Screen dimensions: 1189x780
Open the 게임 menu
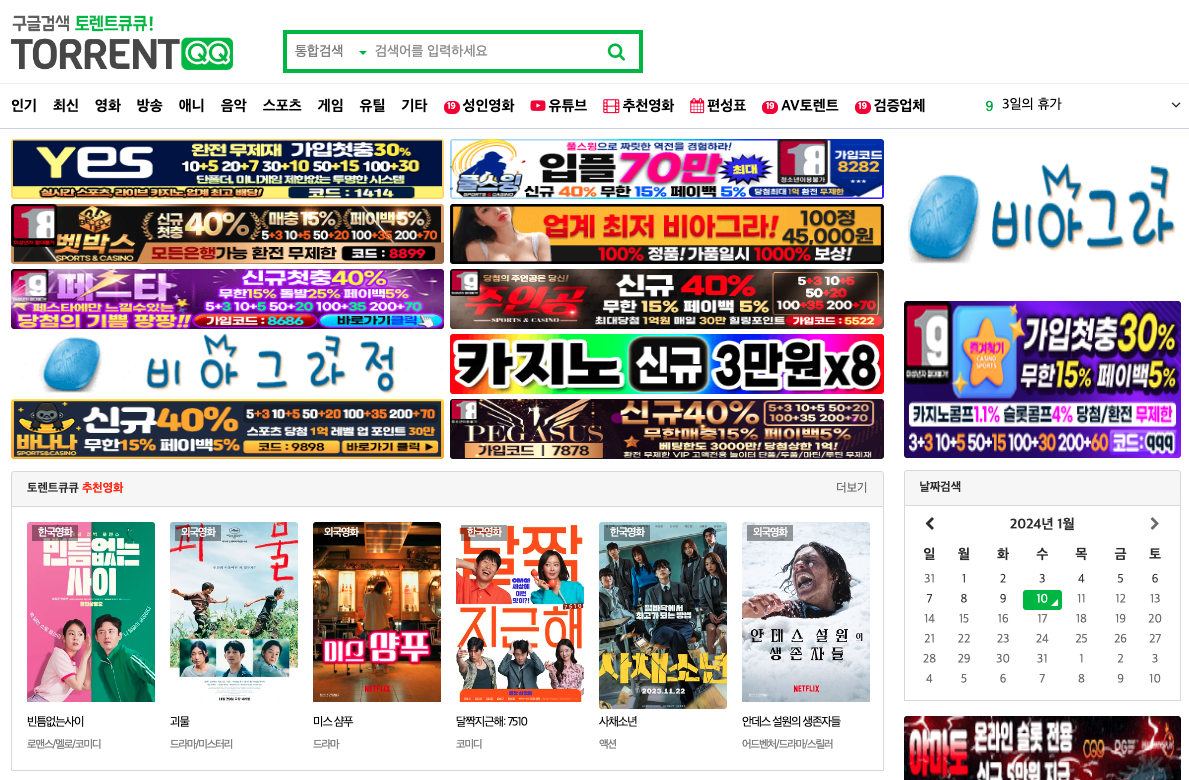click(x=331, y=105)
